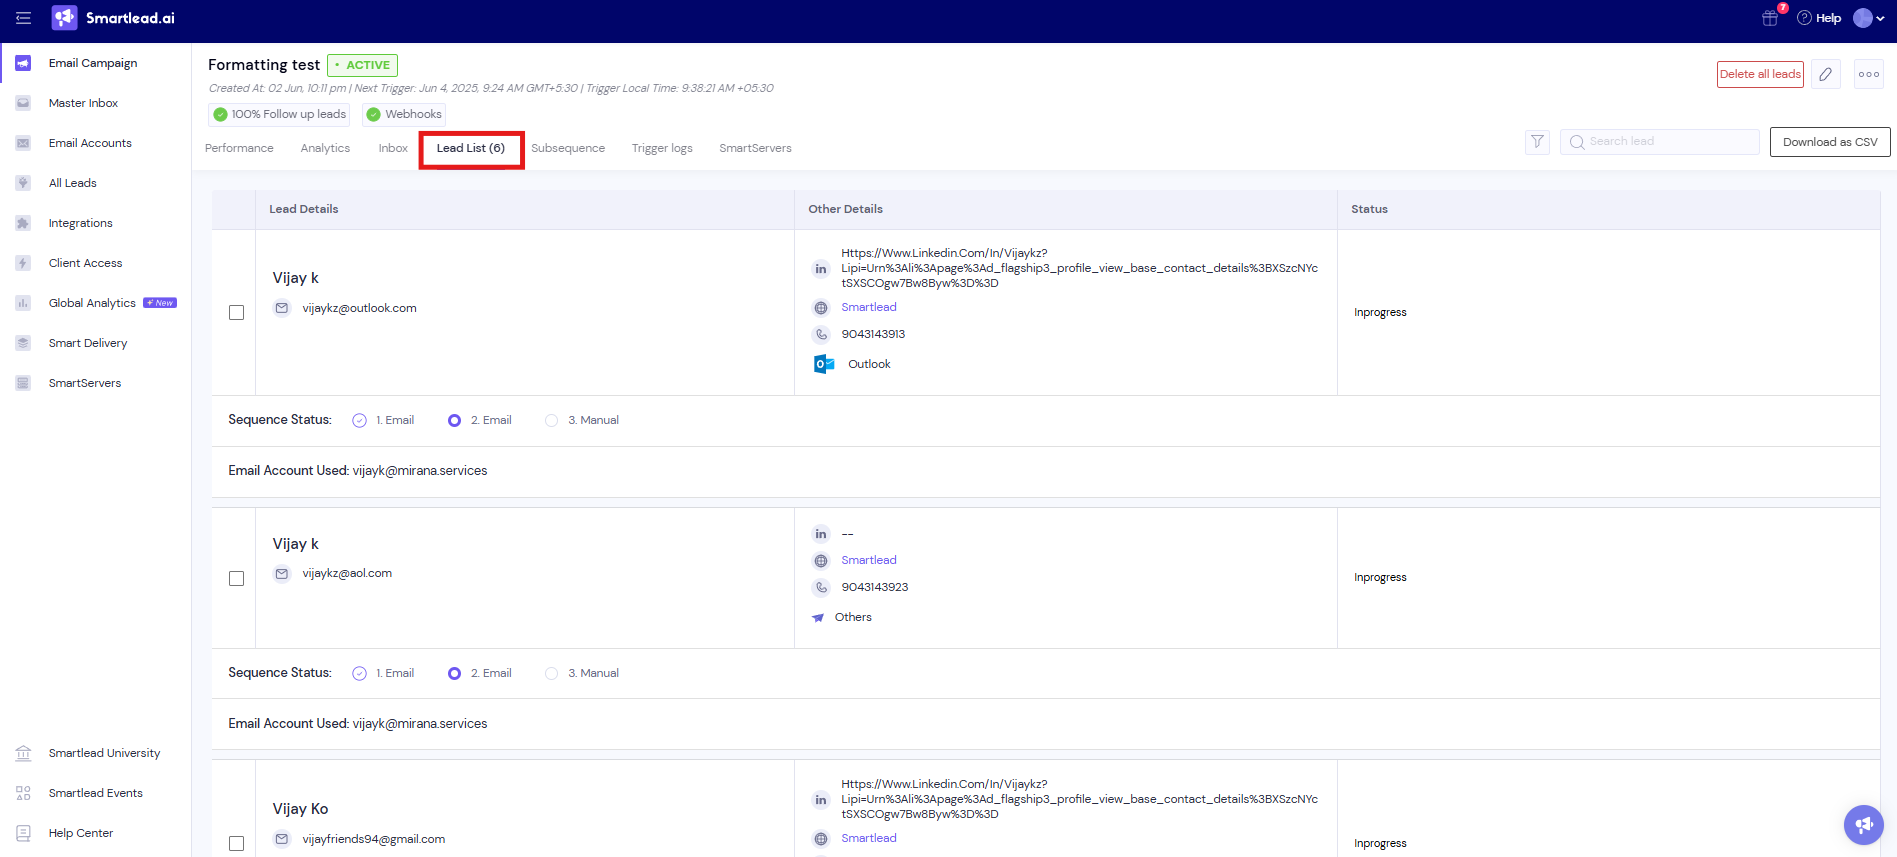Screen dimensions: 1897x857
Task: Click Smartlead link in aol lead row
Action: [868, 560]
